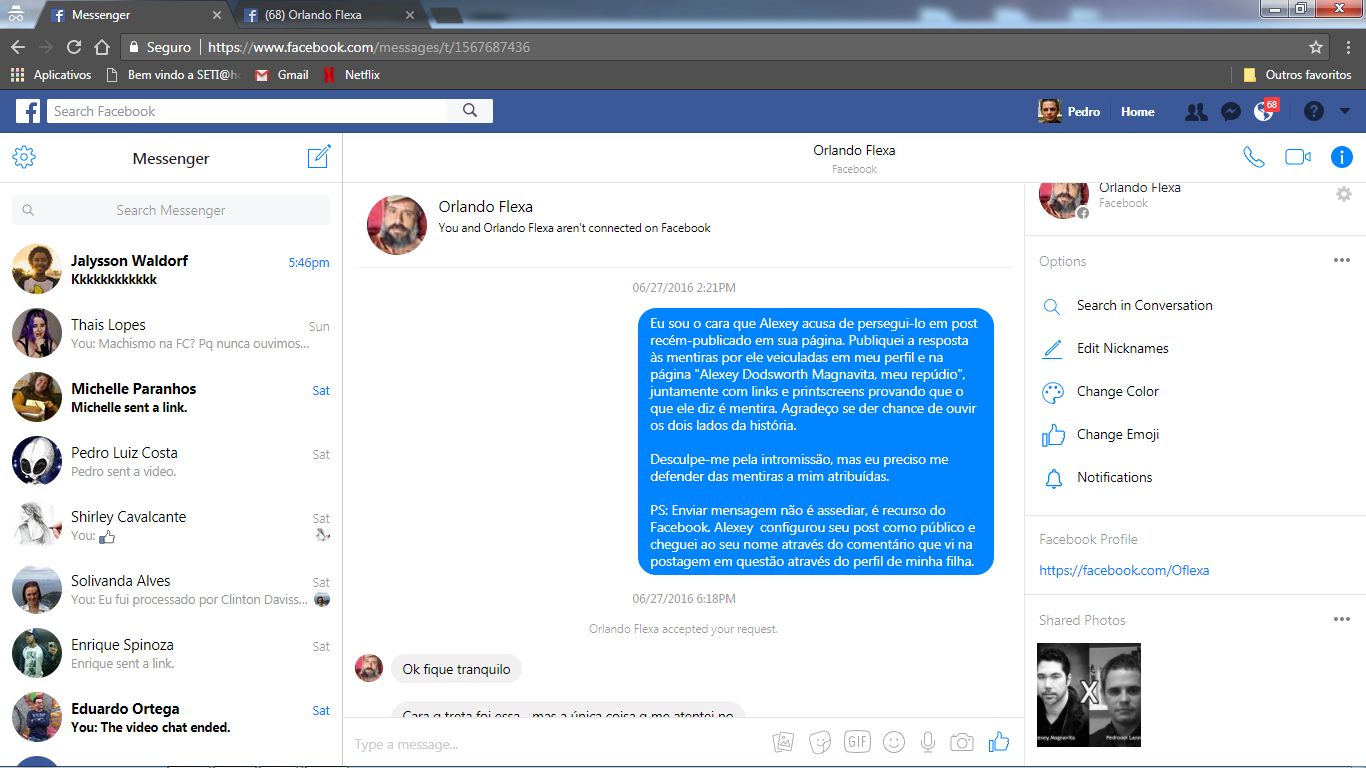Open the conversation with Thais Lopes
1366x768 pixels.
(x=171, y=334)
